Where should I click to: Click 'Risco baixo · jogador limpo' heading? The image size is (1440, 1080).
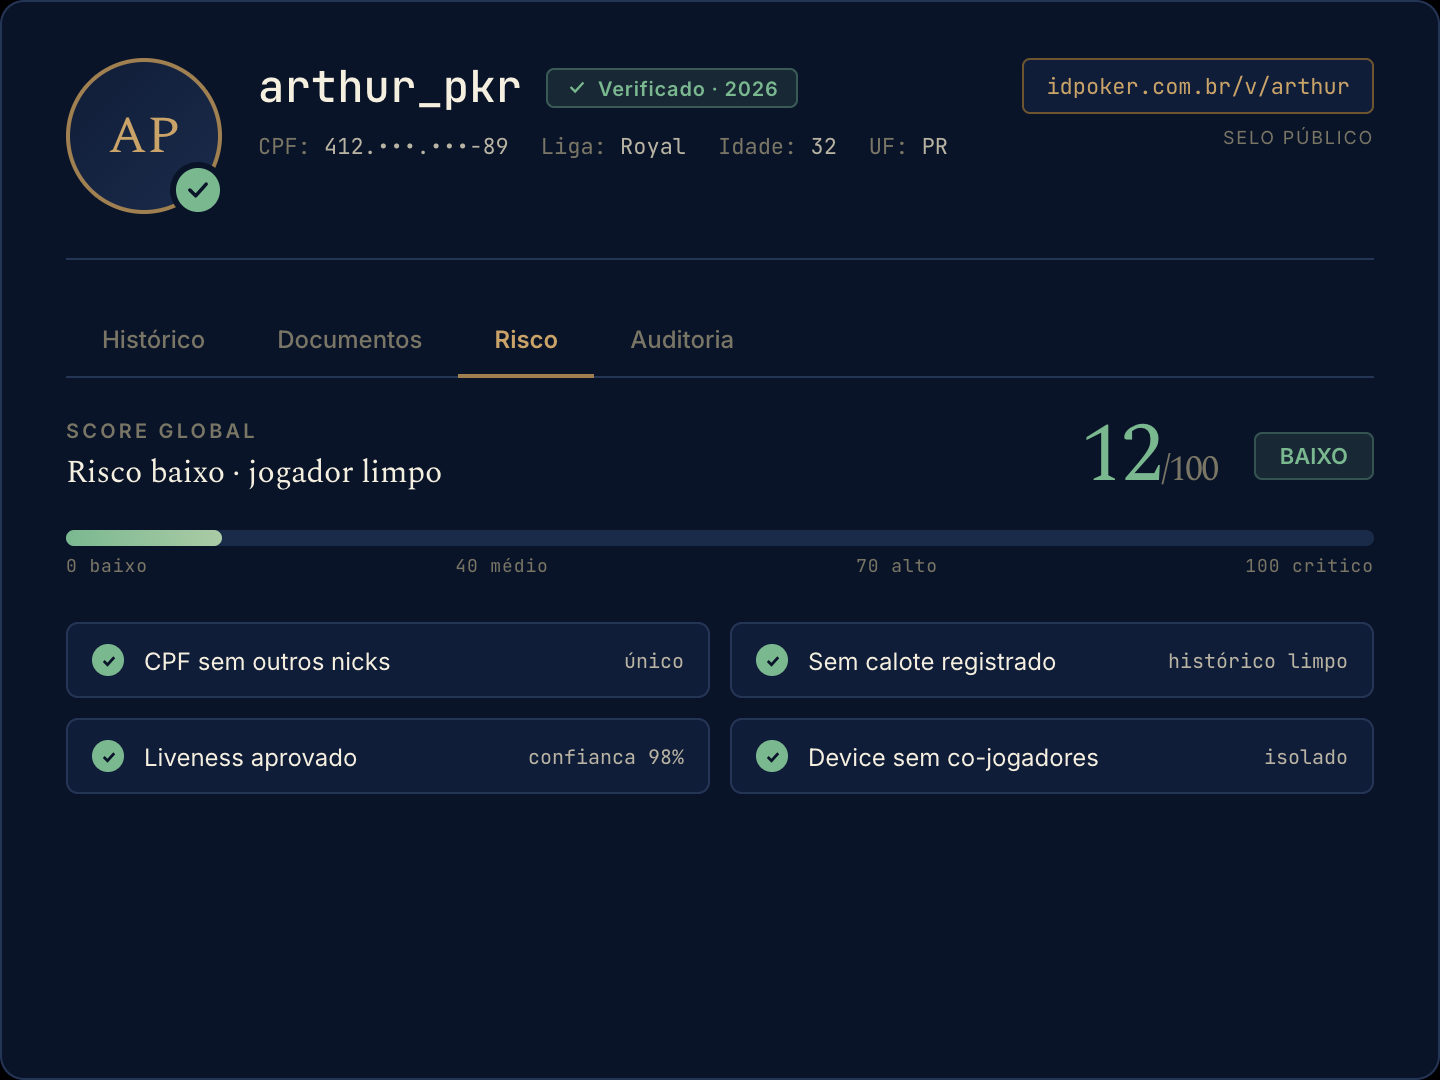click(x=254, y=472)
